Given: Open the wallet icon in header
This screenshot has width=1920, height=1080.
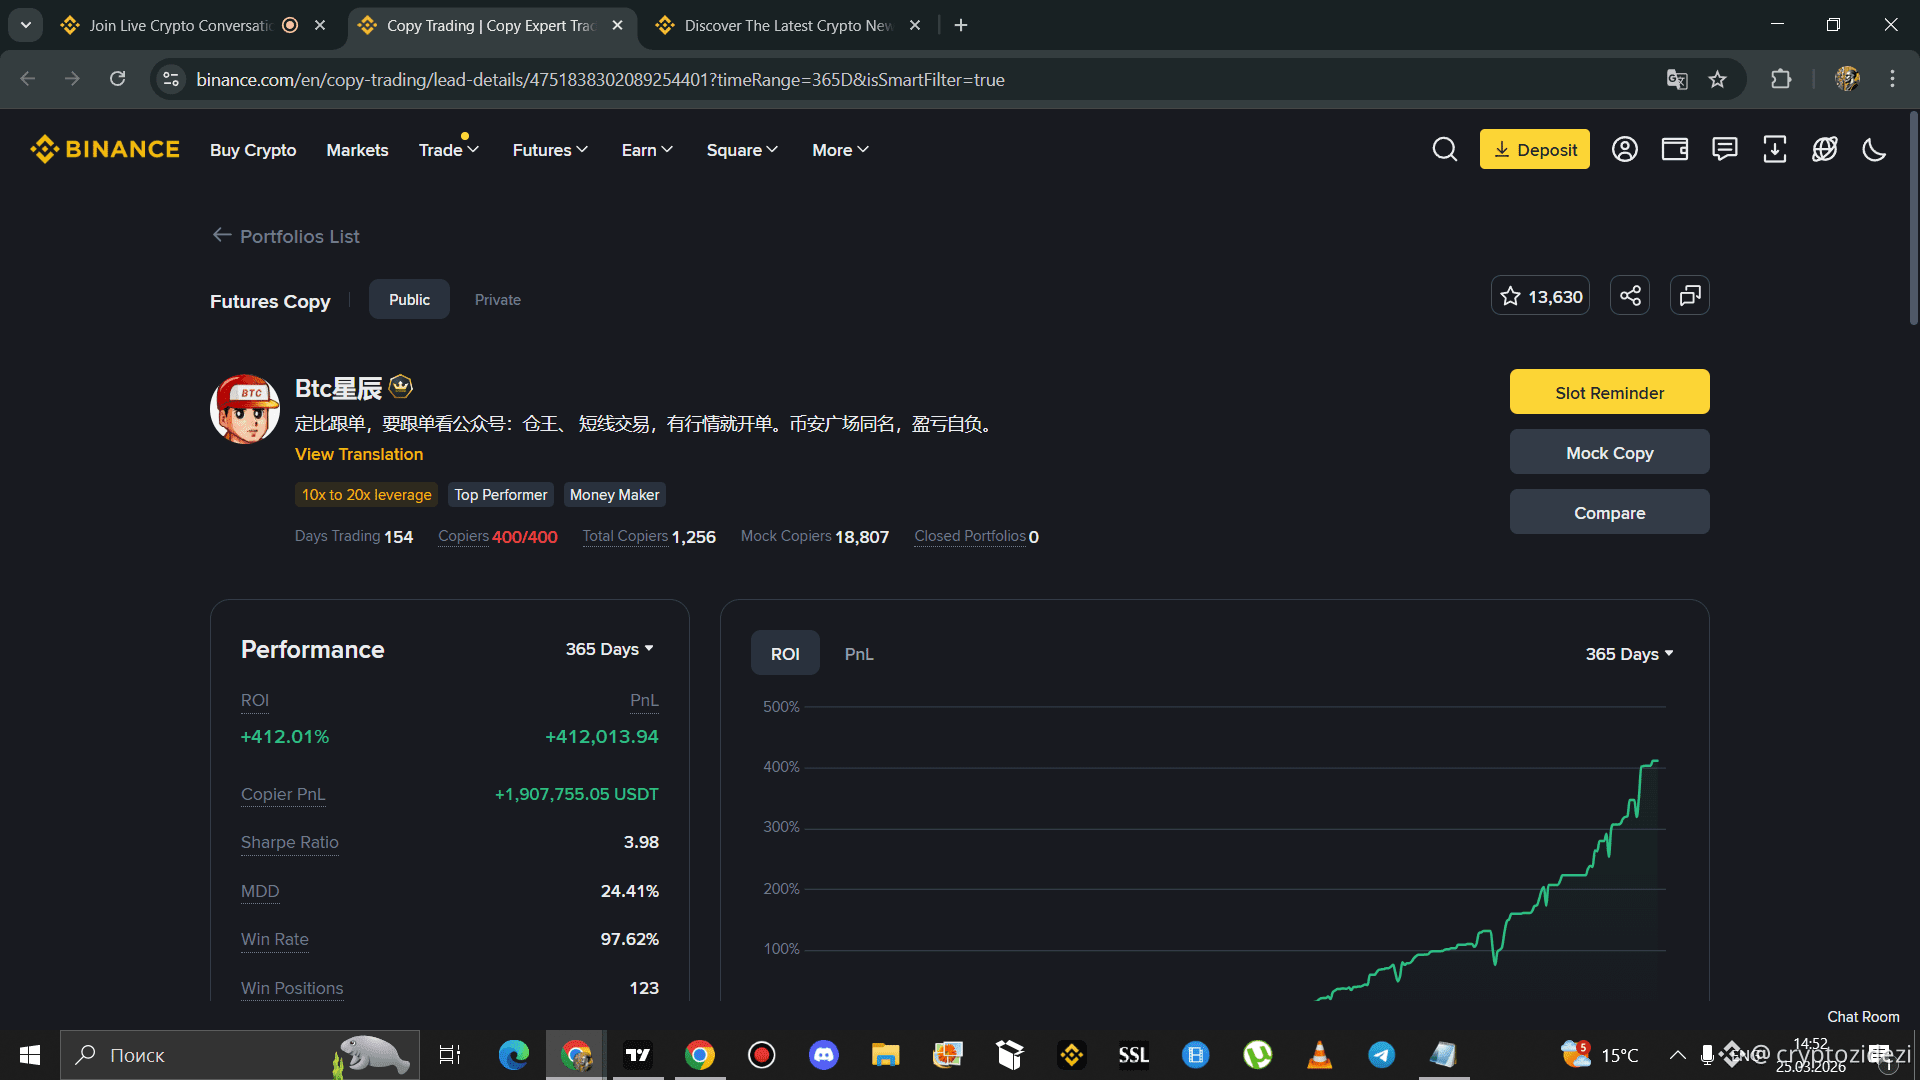Looking at the screenshot, I should (1675, 150).
